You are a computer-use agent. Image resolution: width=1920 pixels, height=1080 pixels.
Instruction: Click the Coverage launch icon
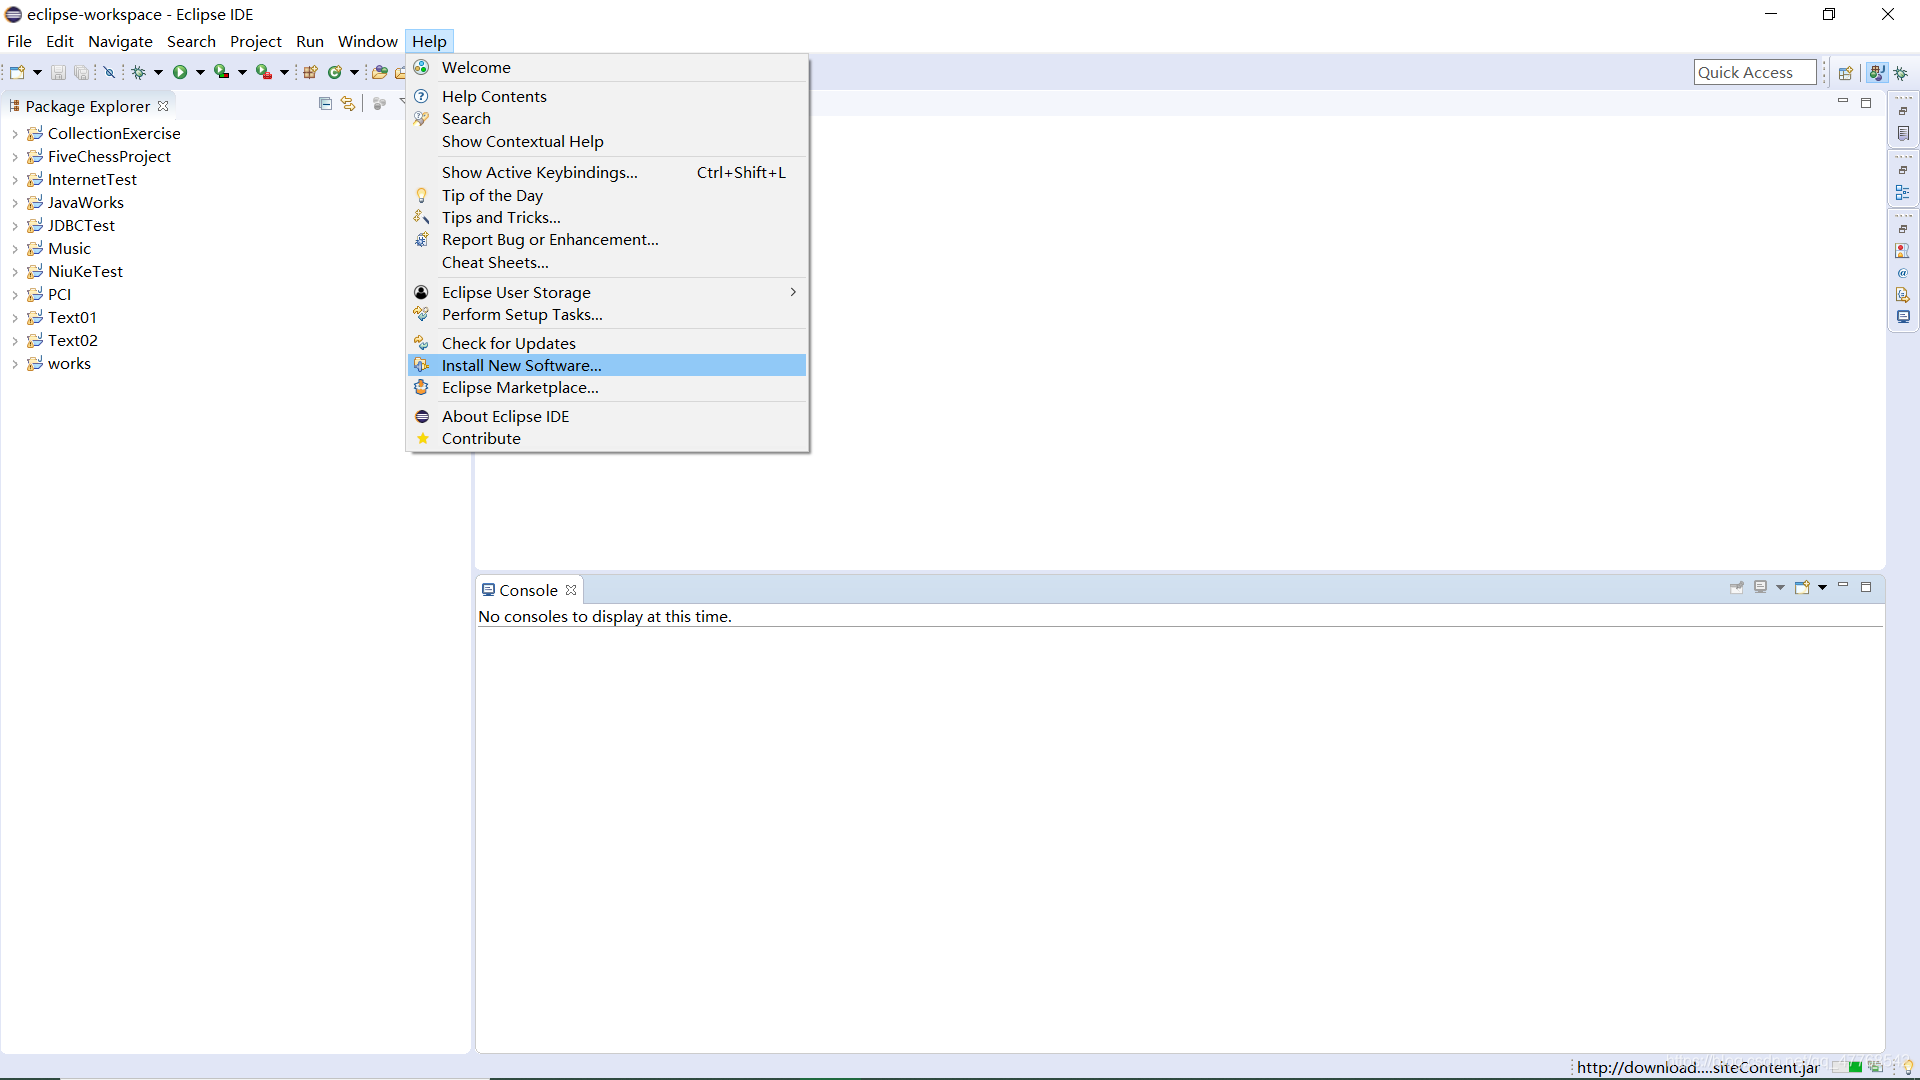pos(222,72)
